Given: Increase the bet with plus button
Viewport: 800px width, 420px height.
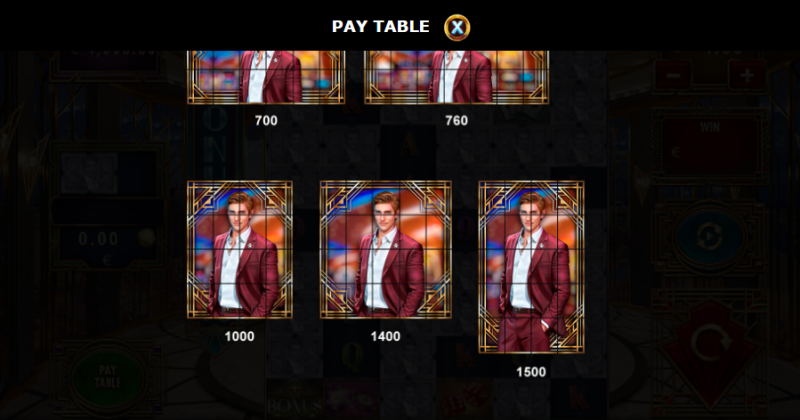Looking at the screenshot, I should (x=747, y=76).
